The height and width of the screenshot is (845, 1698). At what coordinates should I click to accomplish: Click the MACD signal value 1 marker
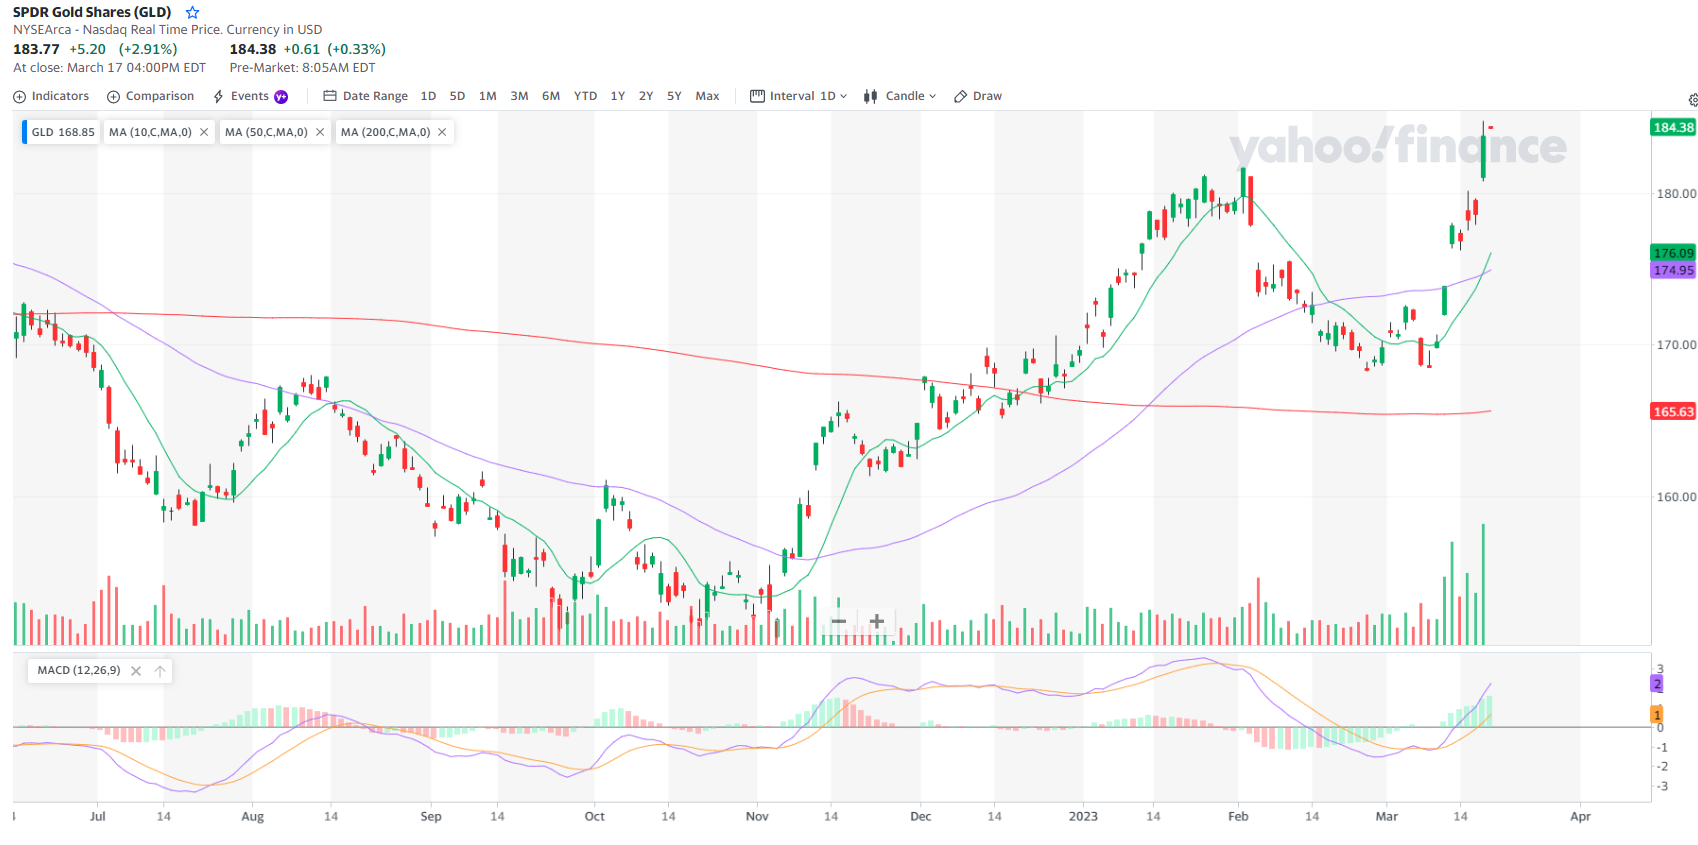1657,715
